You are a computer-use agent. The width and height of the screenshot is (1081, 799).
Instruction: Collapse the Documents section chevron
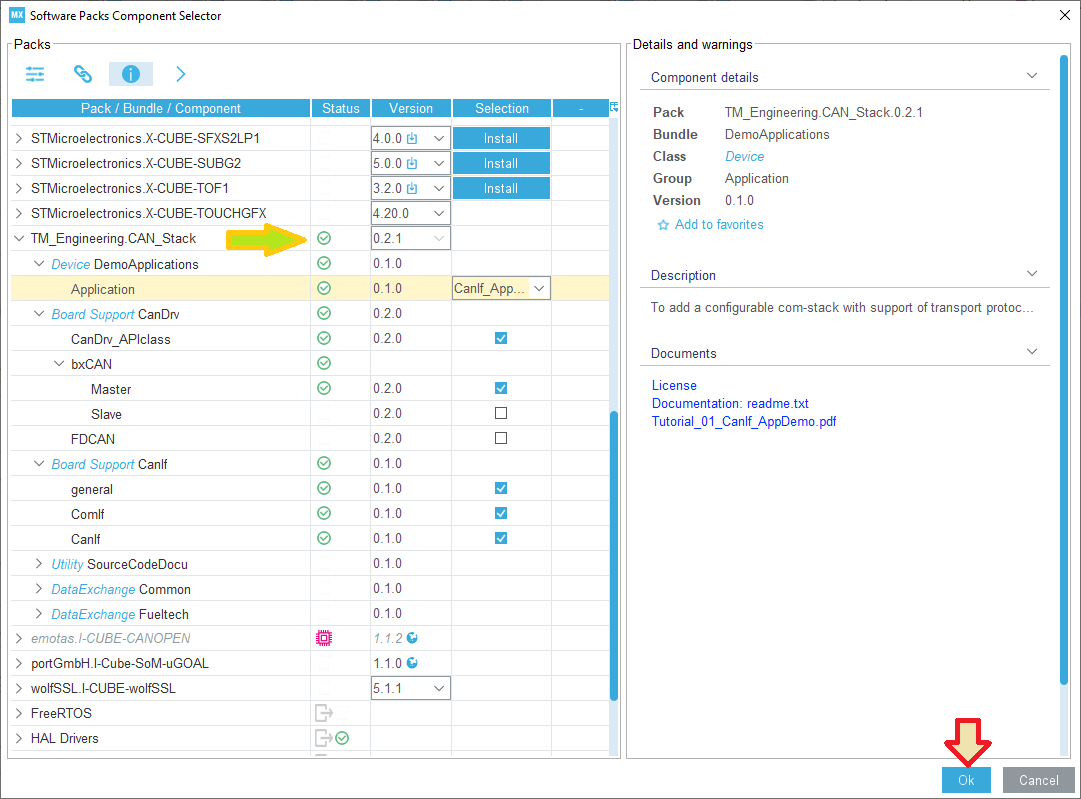pos(1032,352)
